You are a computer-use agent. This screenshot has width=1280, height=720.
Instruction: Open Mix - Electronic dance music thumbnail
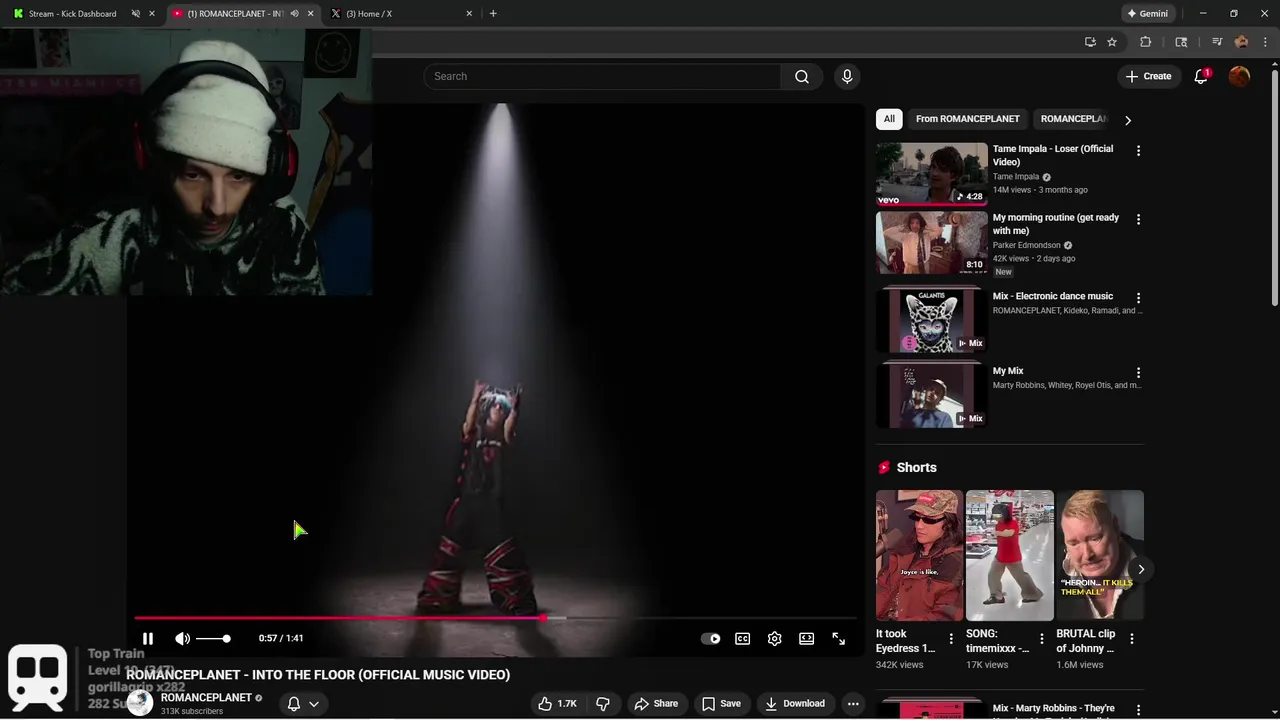pyautogui.click(x=932, y=321)
